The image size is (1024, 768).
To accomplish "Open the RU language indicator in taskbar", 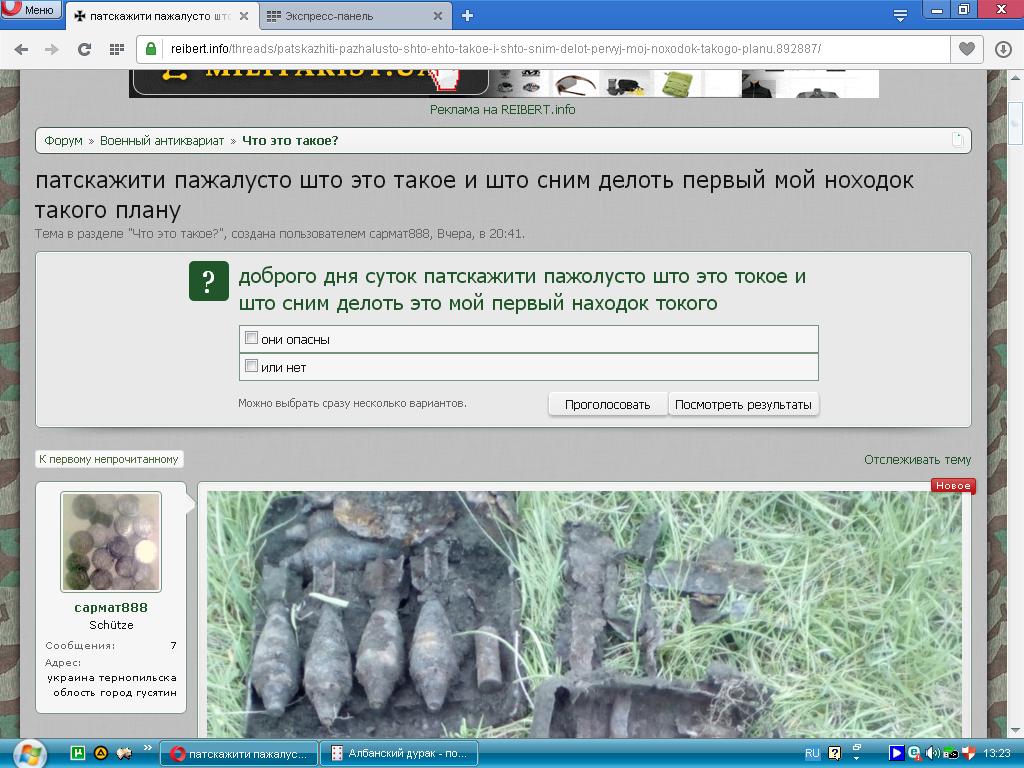I will [x=812, y=753].
